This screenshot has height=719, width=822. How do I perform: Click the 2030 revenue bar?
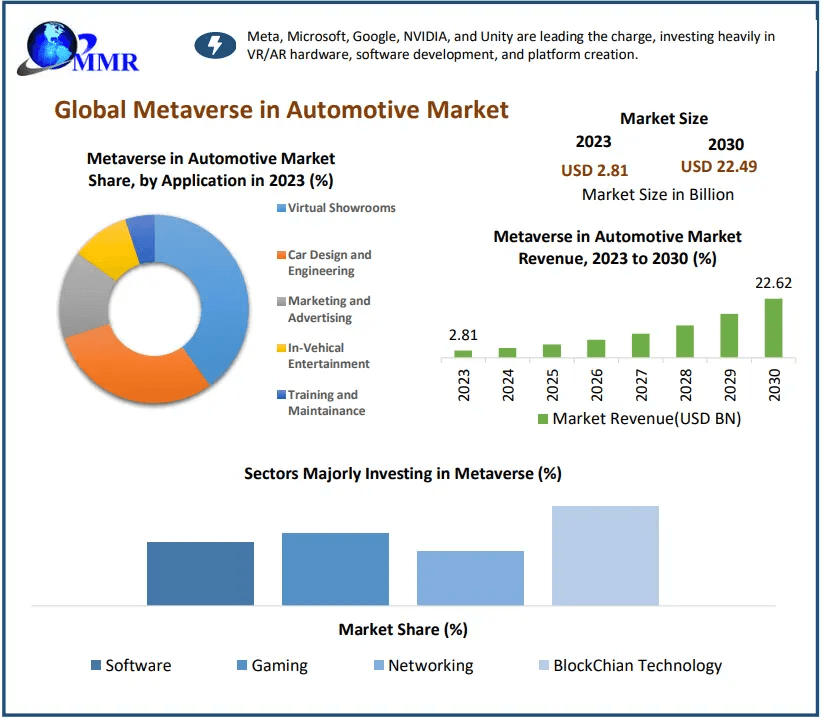click(773, 328)
